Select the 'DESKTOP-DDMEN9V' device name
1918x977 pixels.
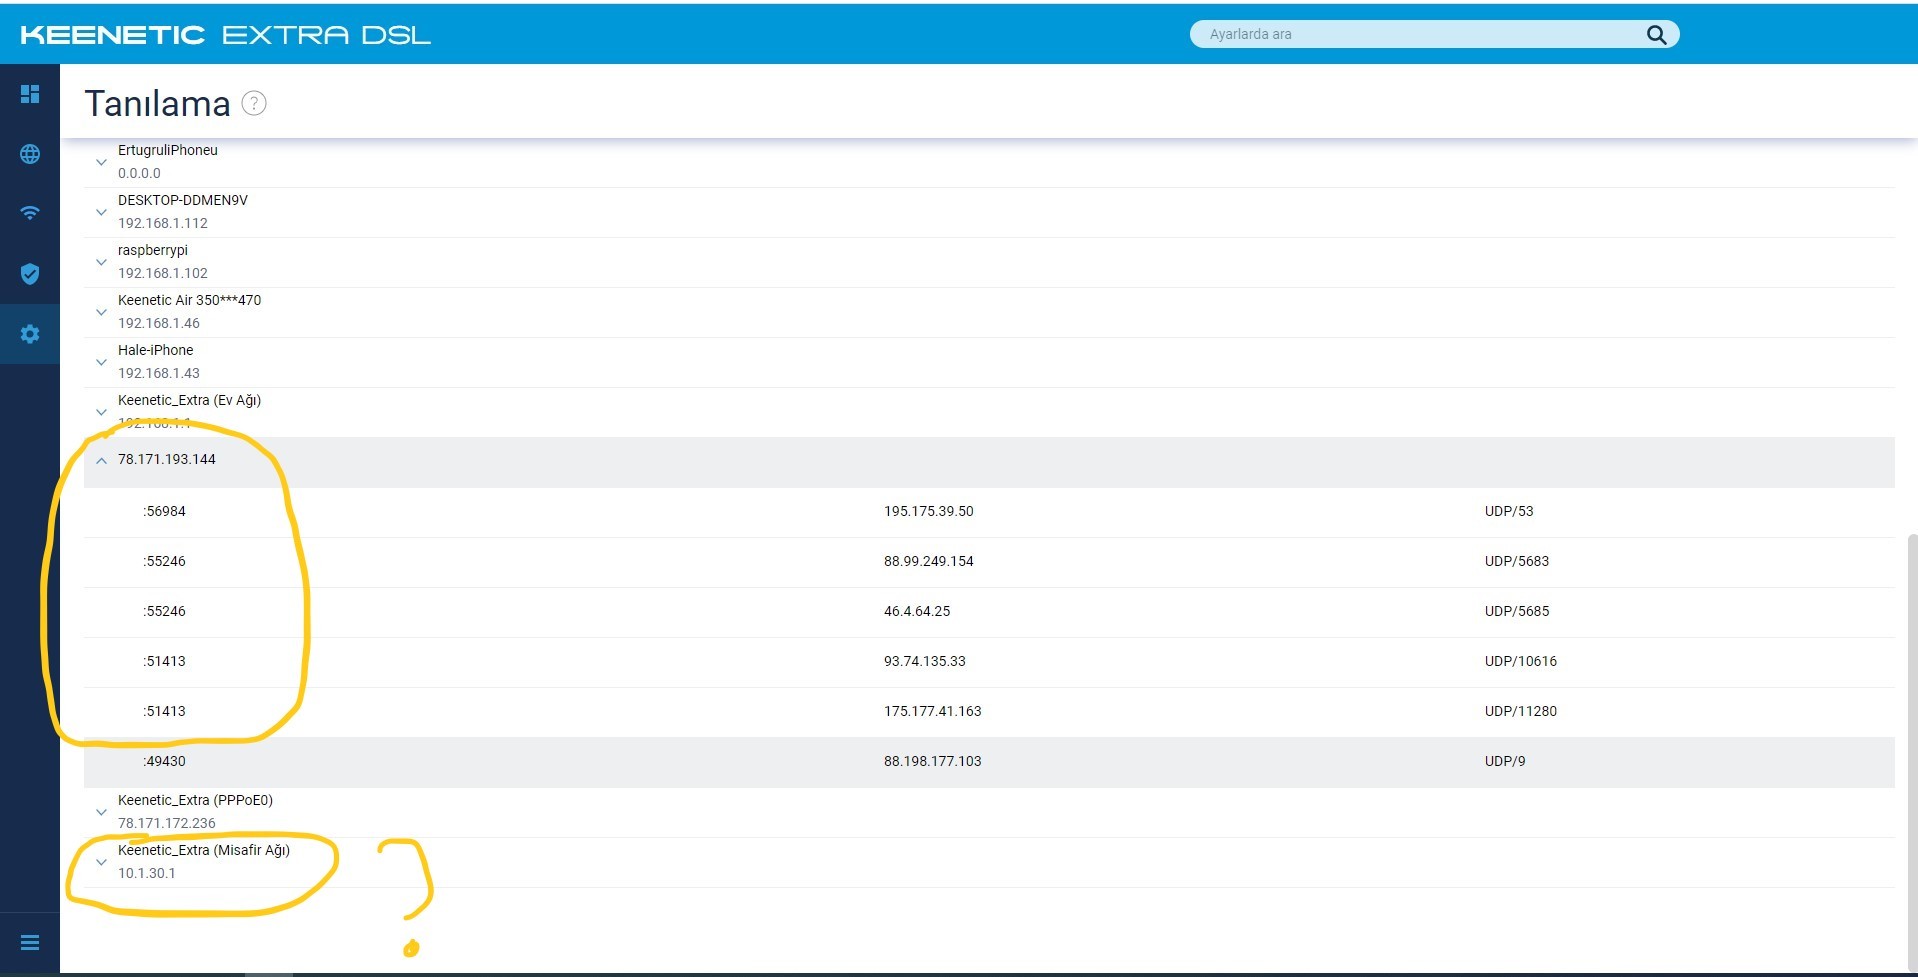click(183, 200)
